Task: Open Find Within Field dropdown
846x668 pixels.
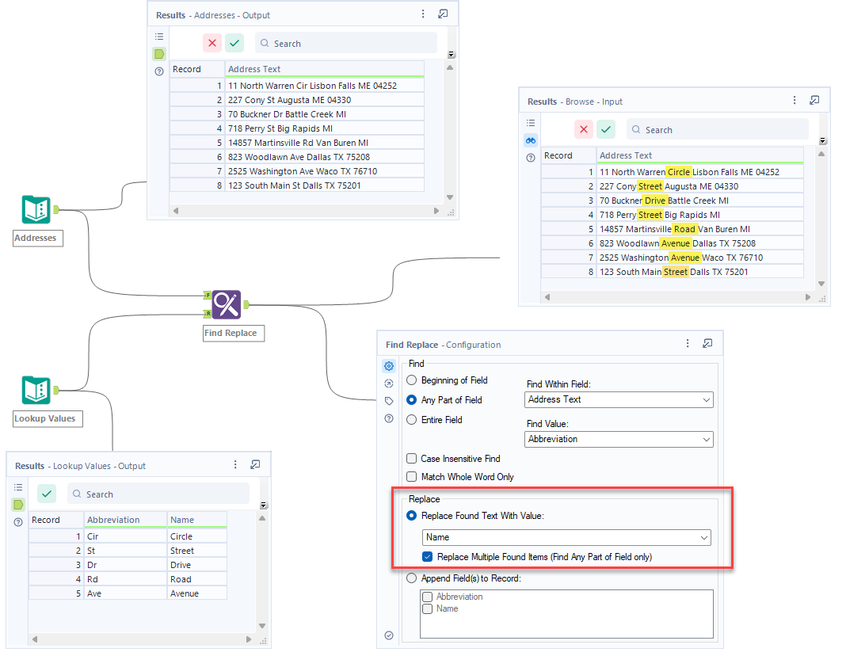Action: pos(619,399)
